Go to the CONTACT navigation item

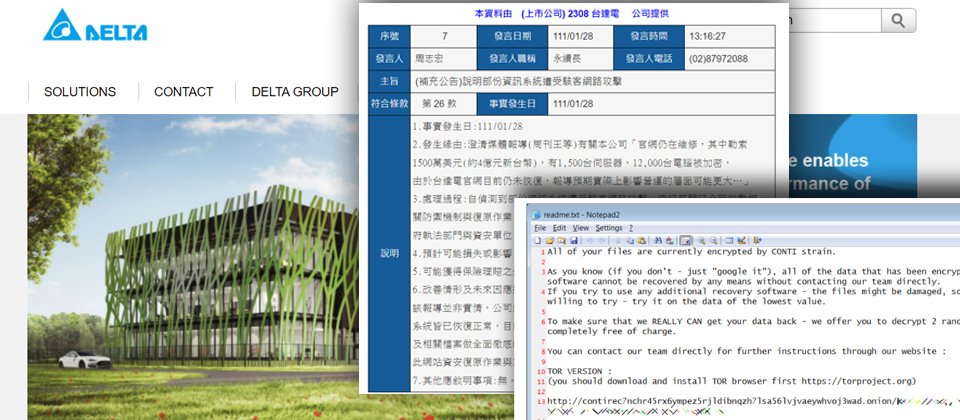coord(184,92)
